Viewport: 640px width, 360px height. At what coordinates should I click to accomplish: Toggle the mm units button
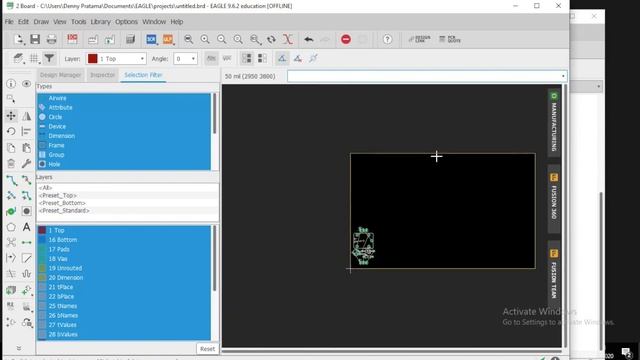tap(211, 58)
